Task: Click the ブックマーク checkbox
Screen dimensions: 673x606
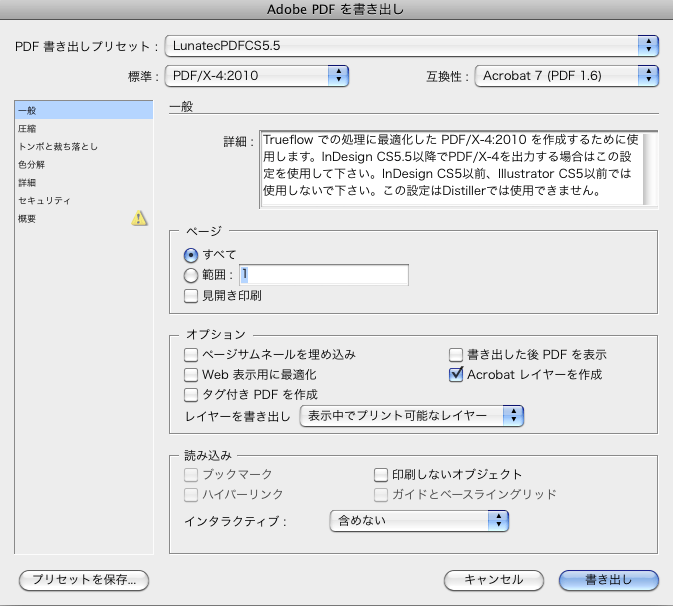Action: pyautogui.click(x=191, y=475)
